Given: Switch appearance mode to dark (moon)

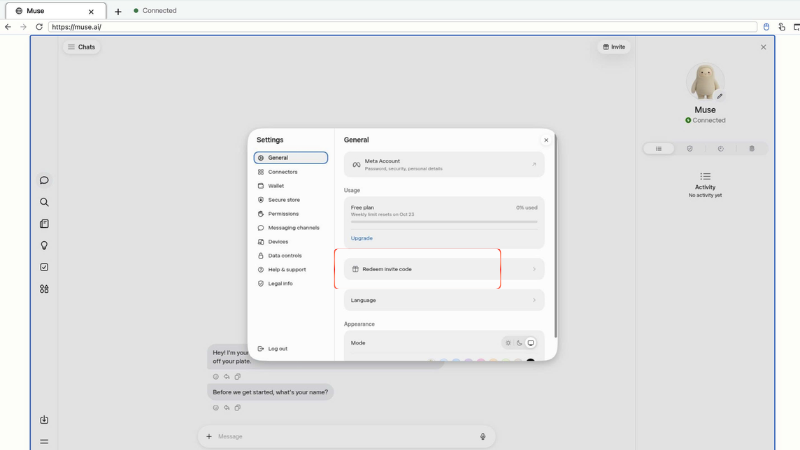Looking at the screenshot, I should (x=519, y=343).
